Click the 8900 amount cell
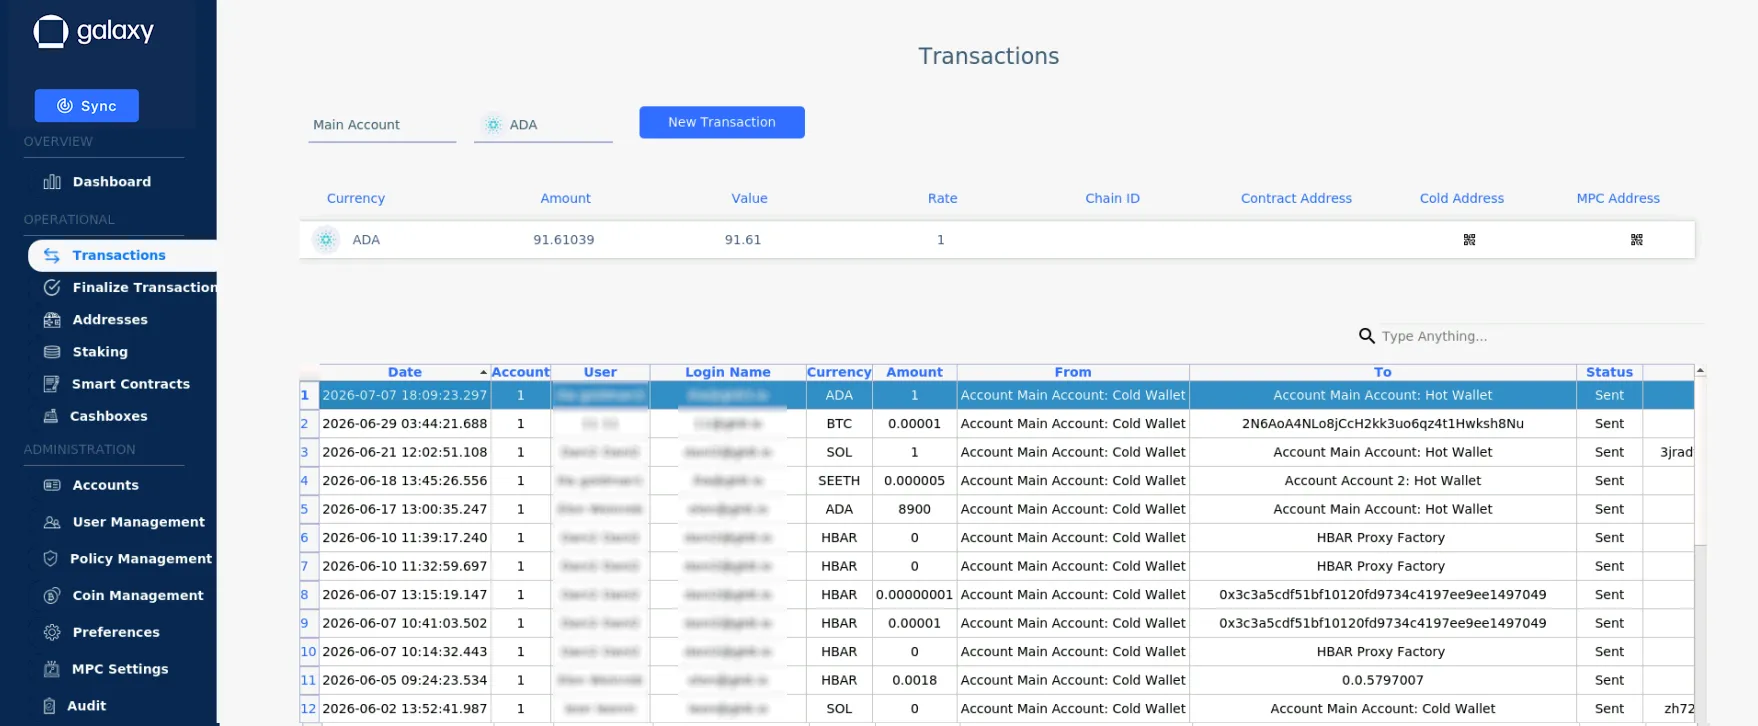The image size is (1758, 726). coord(914,509)
